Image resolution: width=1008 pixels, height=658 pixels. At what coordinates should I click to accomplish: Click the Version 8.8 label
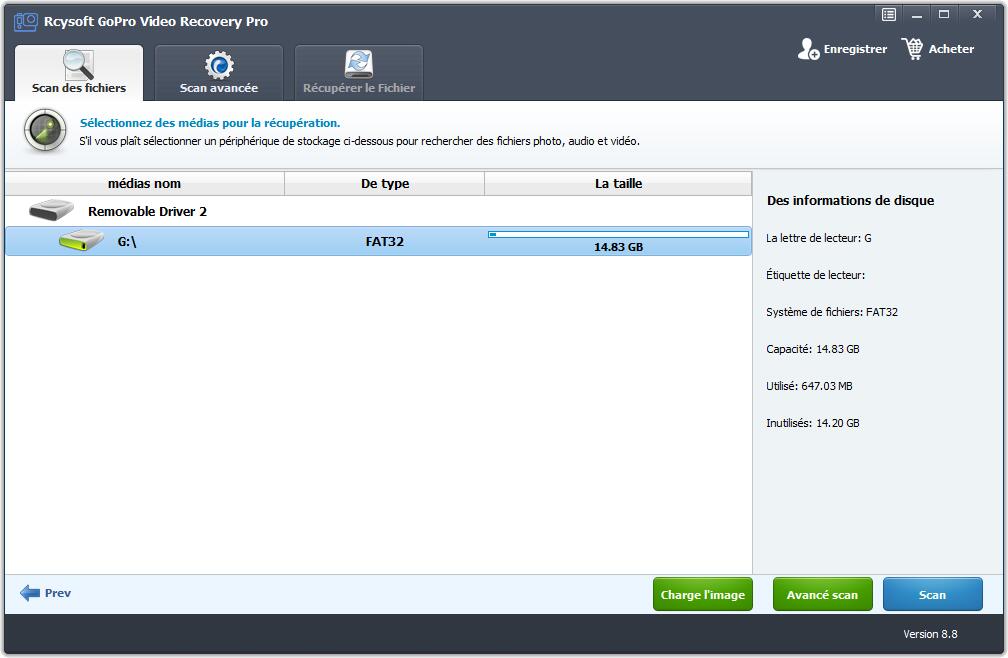(x=929, y=634)
